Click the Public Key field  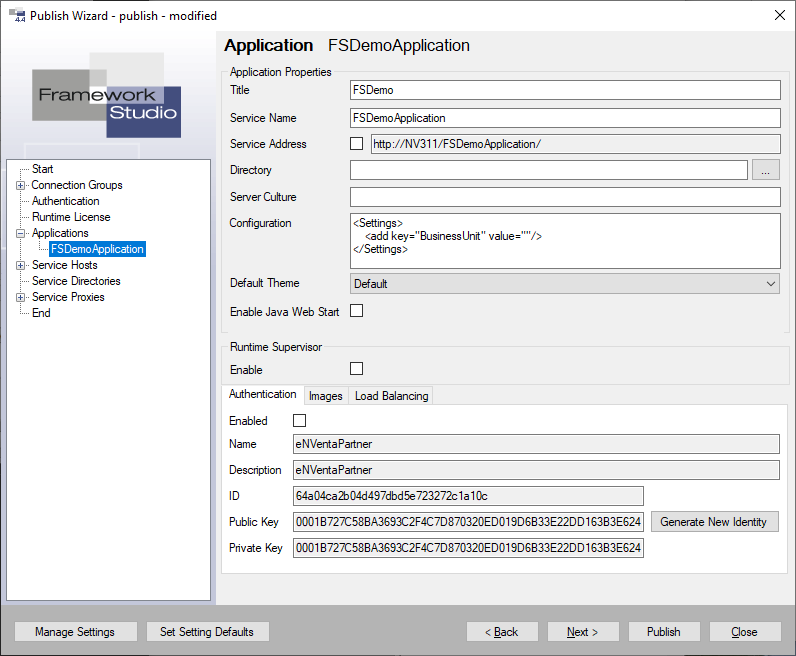tap(468, 521)
